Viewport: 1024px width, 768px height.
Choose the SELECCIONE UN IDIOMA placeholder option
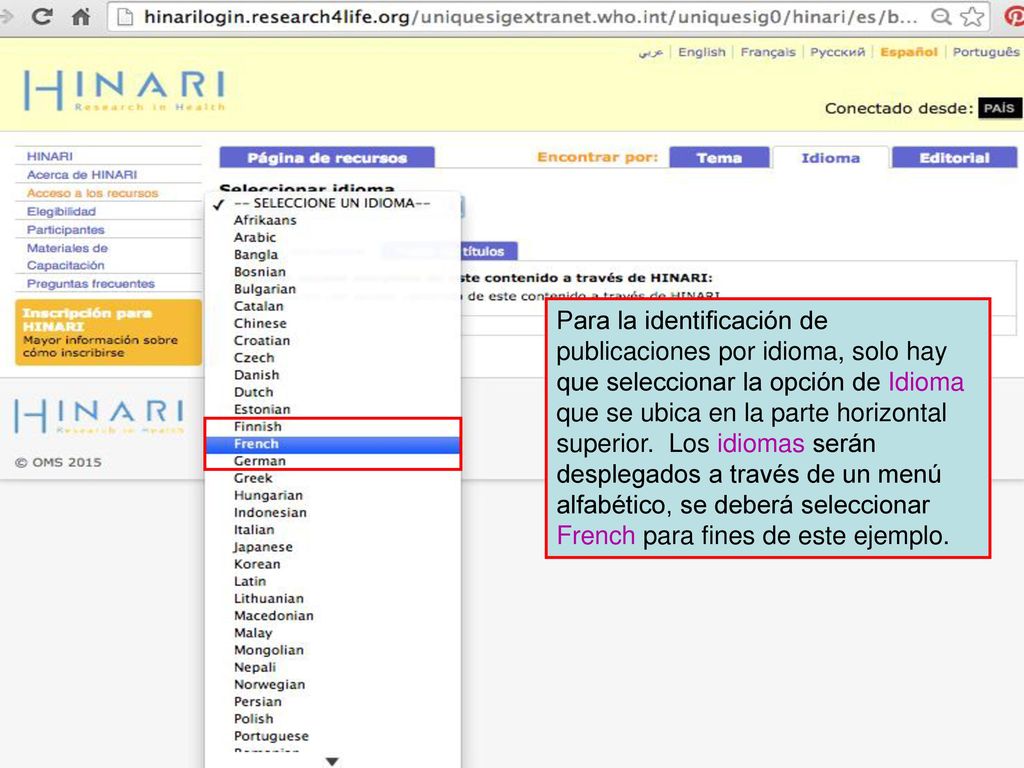(332, 203)
